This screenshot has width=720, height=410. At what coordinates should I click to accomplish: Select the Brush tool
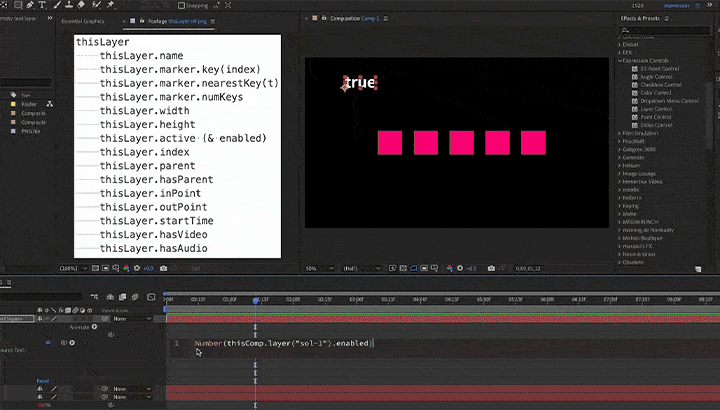point(57,5)
